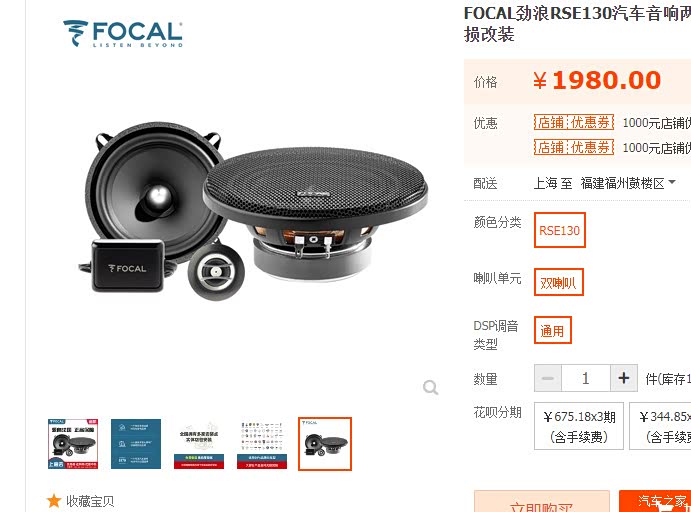Open the blue service info thumbnail
The width and height of the screenshot is (691, 512).
click(x=136, y=444)
